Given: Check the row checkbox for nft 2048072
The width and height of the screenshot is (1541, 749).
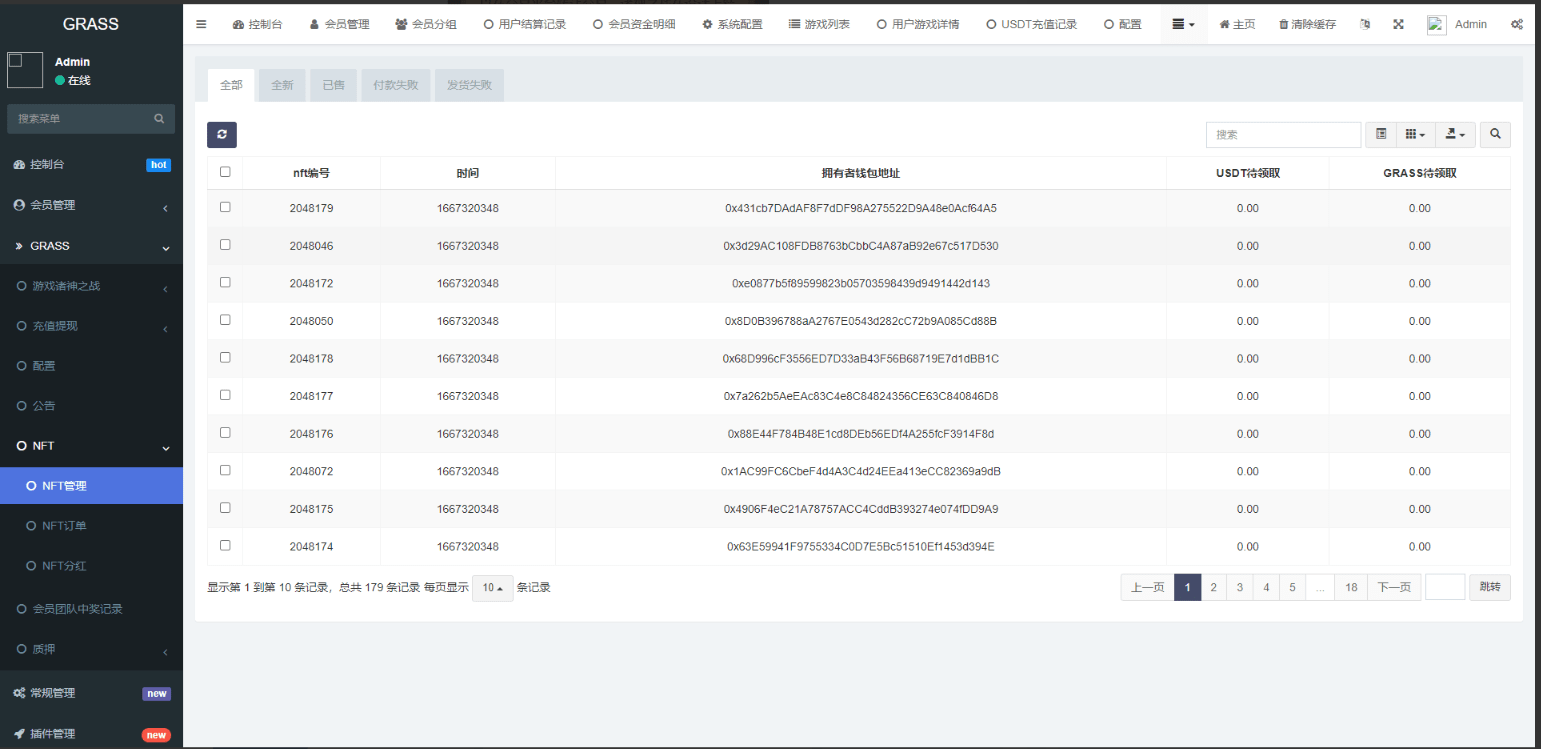Looking at the screenshot, I should 225,470.
